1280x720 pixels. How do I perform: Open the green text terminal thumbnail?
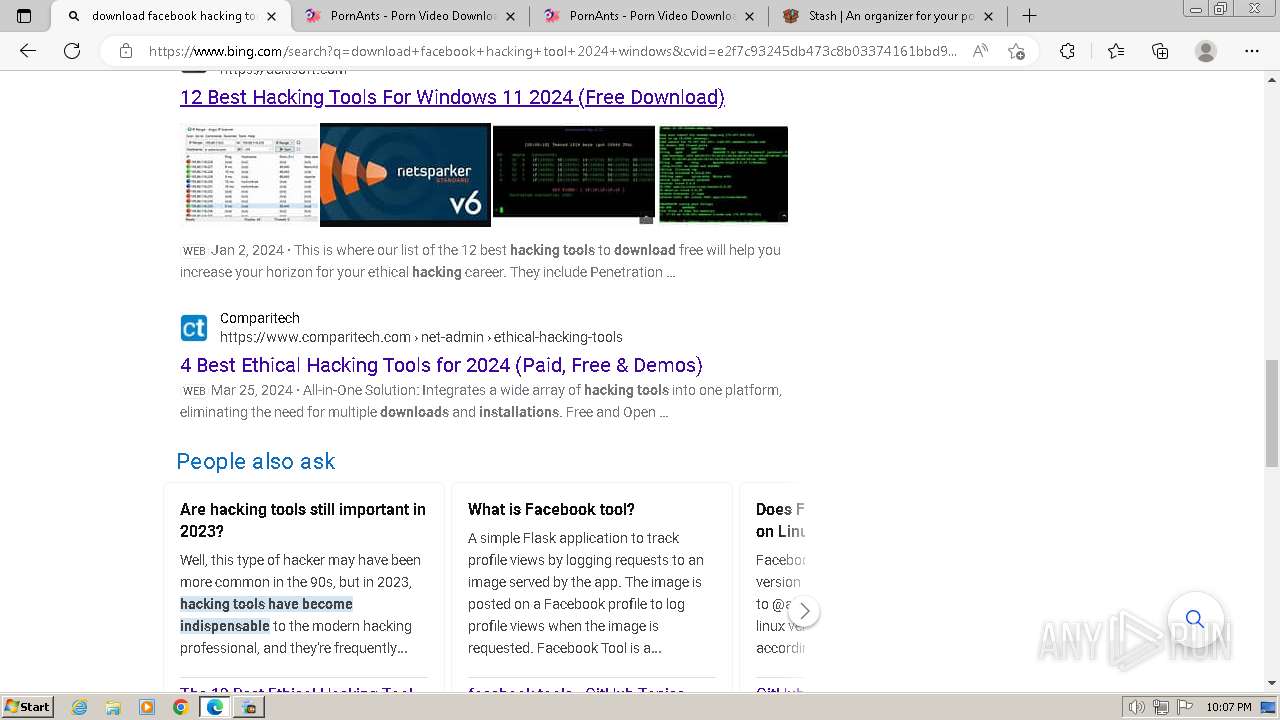coord(723,174)
